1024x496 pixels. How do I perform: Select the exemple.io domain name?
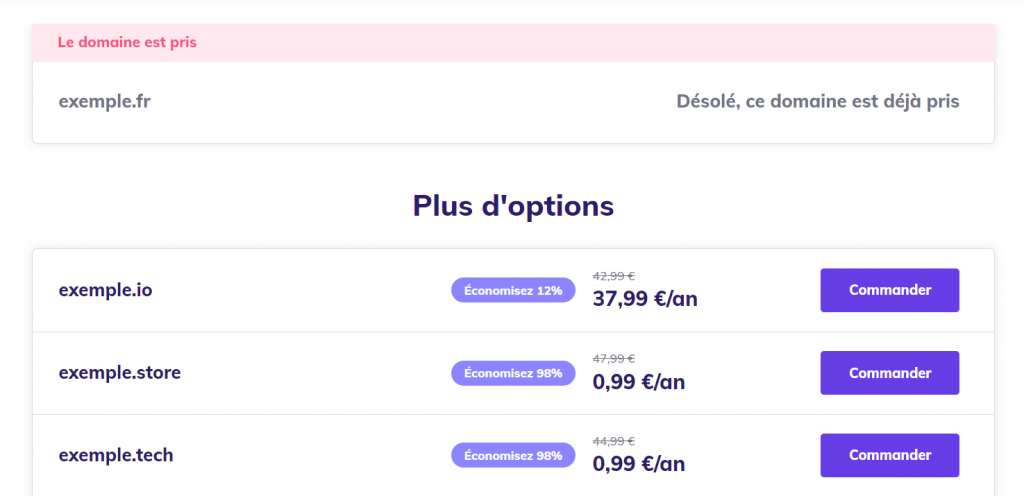(105, 290)
